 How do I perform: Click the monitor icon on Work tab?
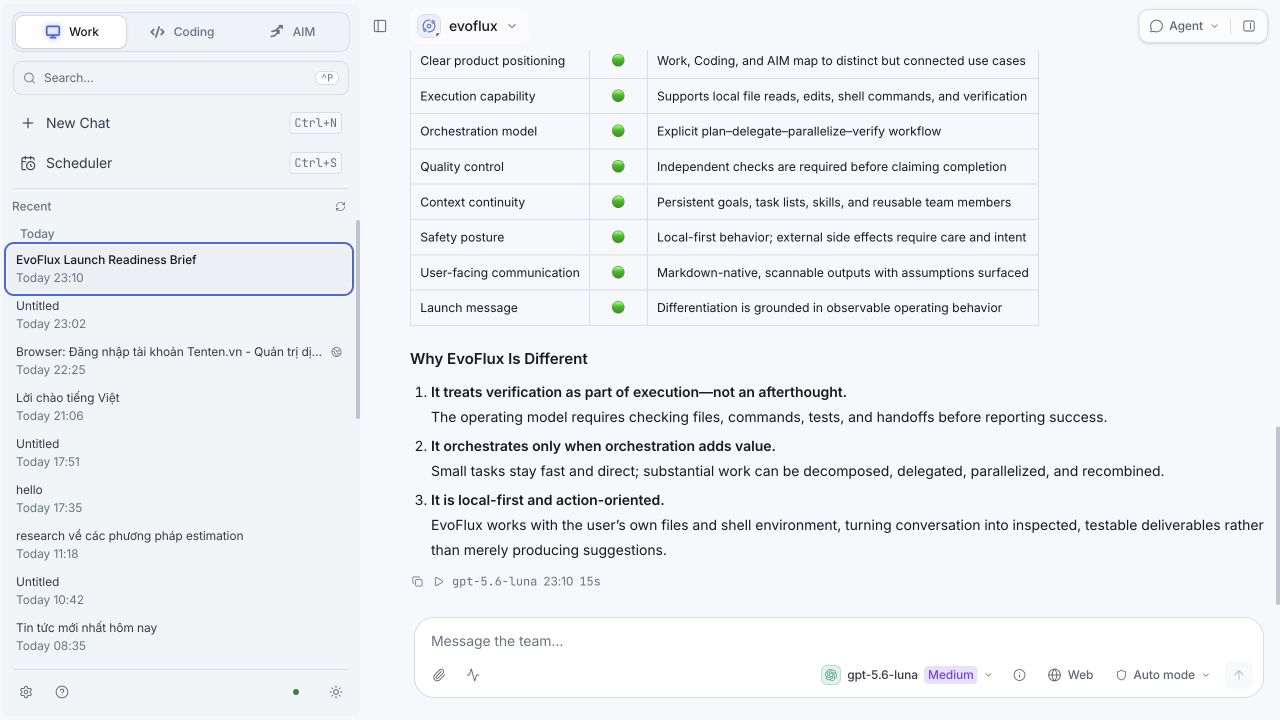click(x=53, y=32)
